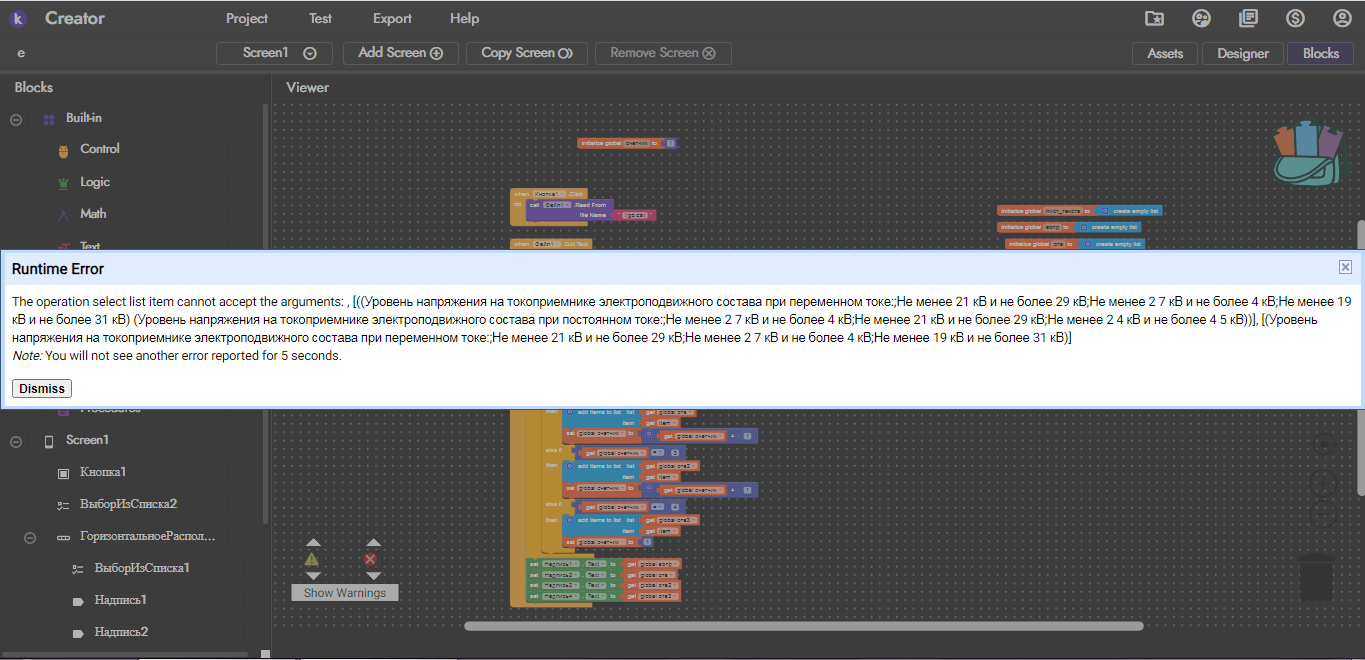This screenshot has height=660, width=1365.
Task: Click the yellow warning triangle indicator
Action: [x=312, y=559]
